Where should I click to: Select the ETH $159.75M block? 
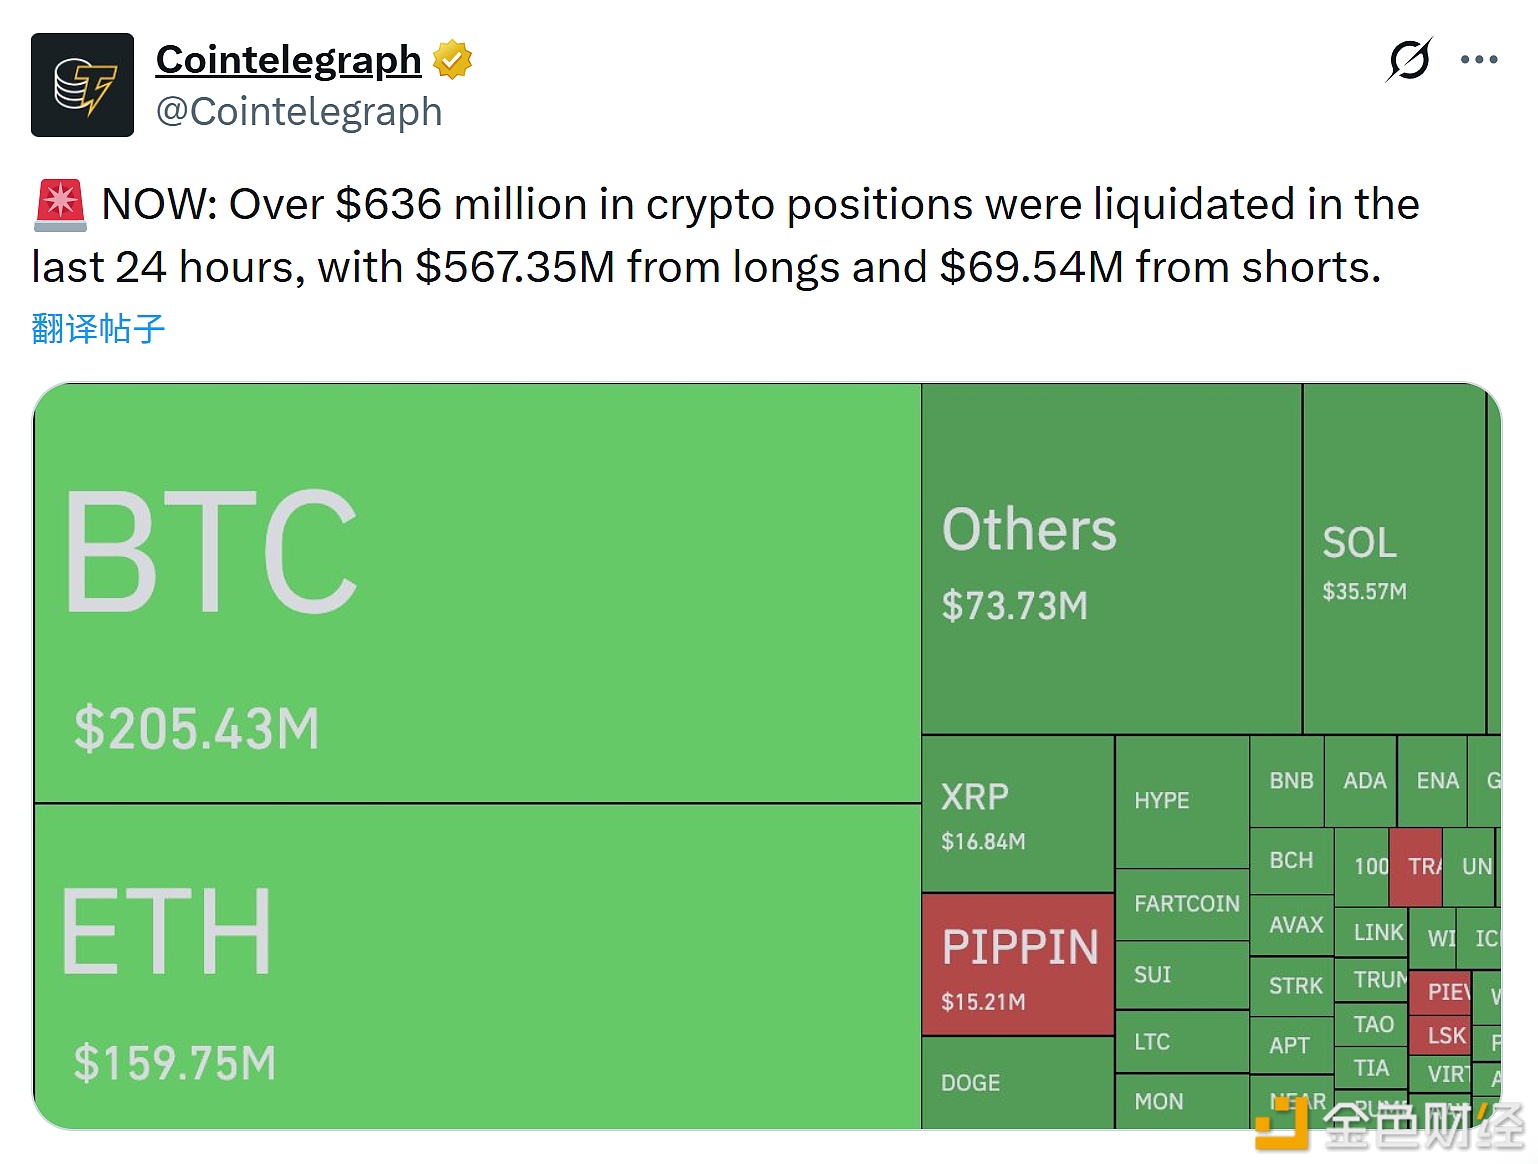[477, 966]
